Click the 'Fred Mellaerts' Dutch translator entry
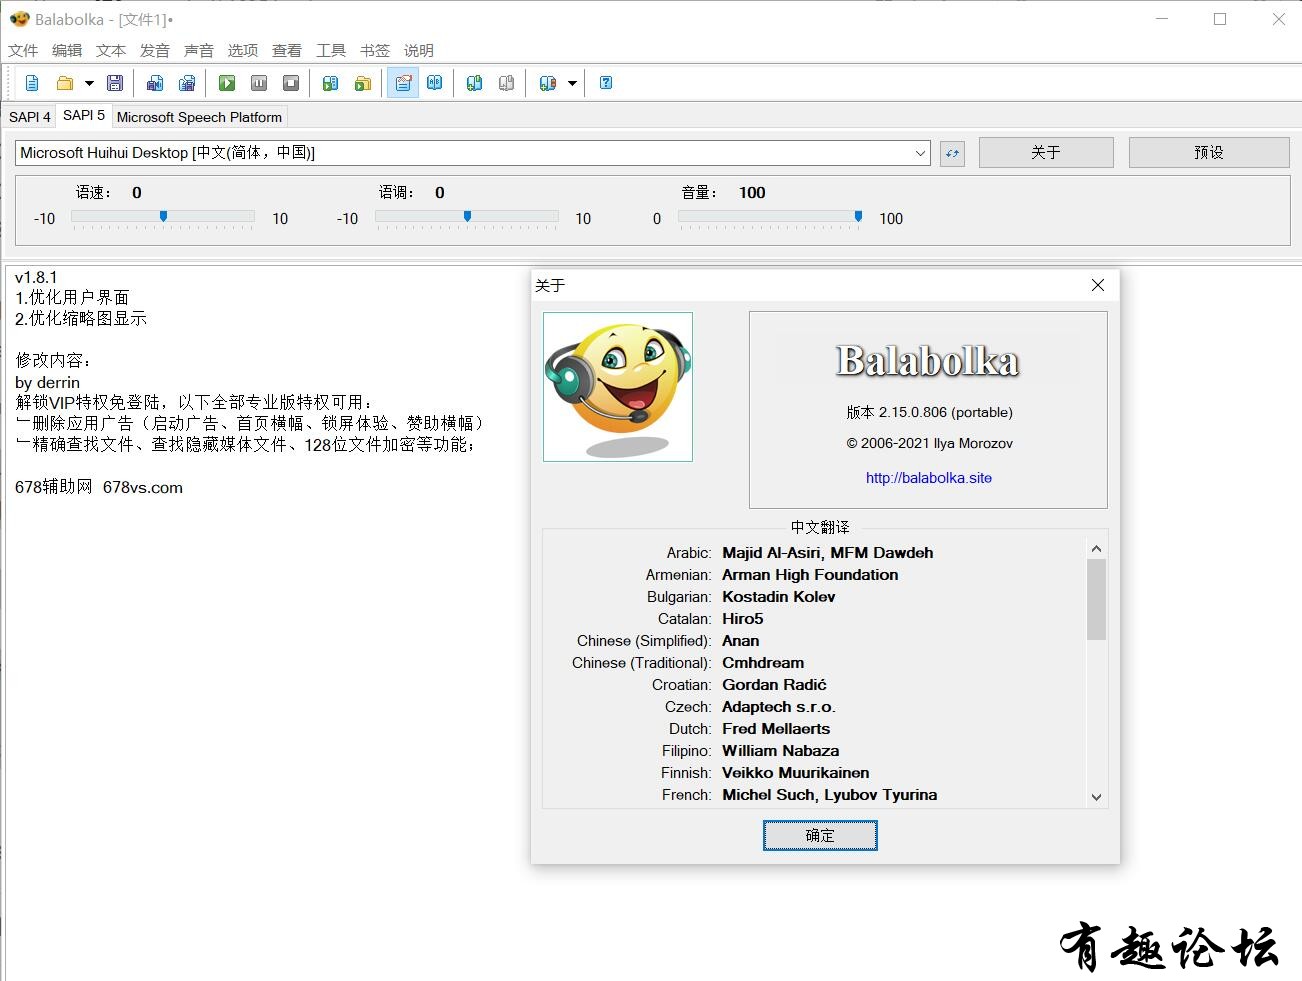This screenshot has height=981, width=1302. 776,729
